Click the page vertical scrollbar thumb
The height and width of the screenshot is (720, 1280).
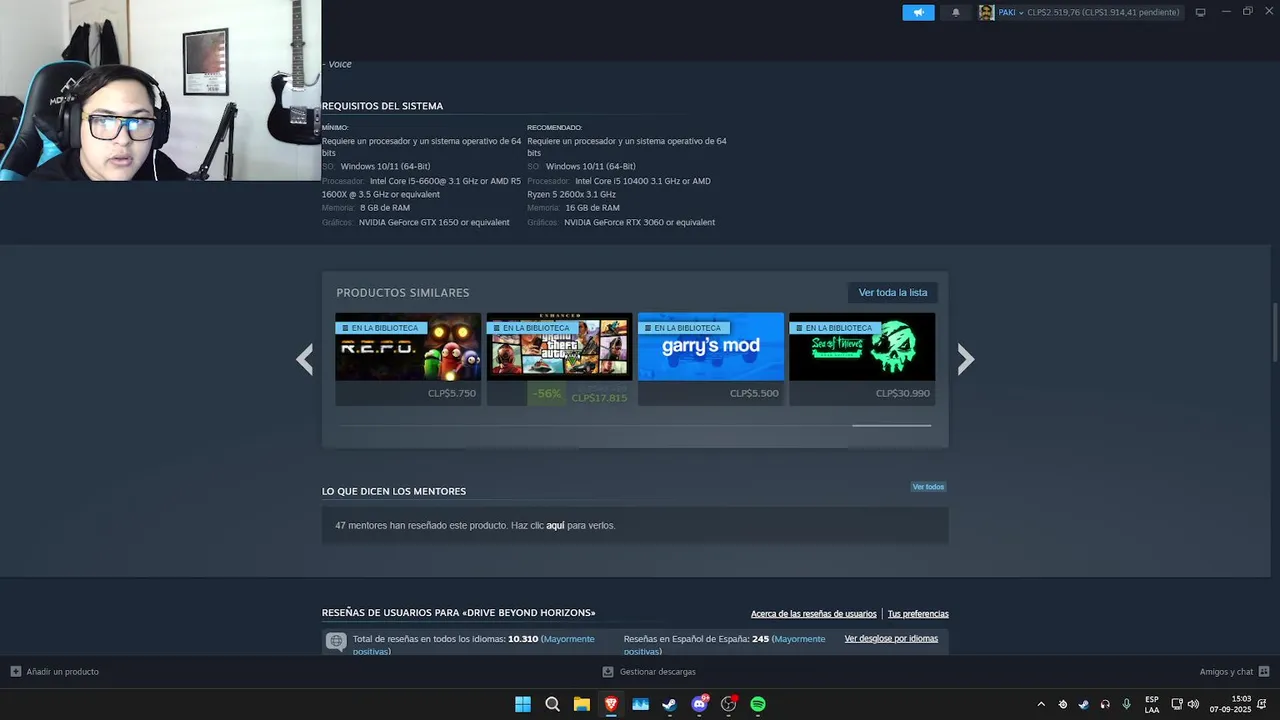1274,332
